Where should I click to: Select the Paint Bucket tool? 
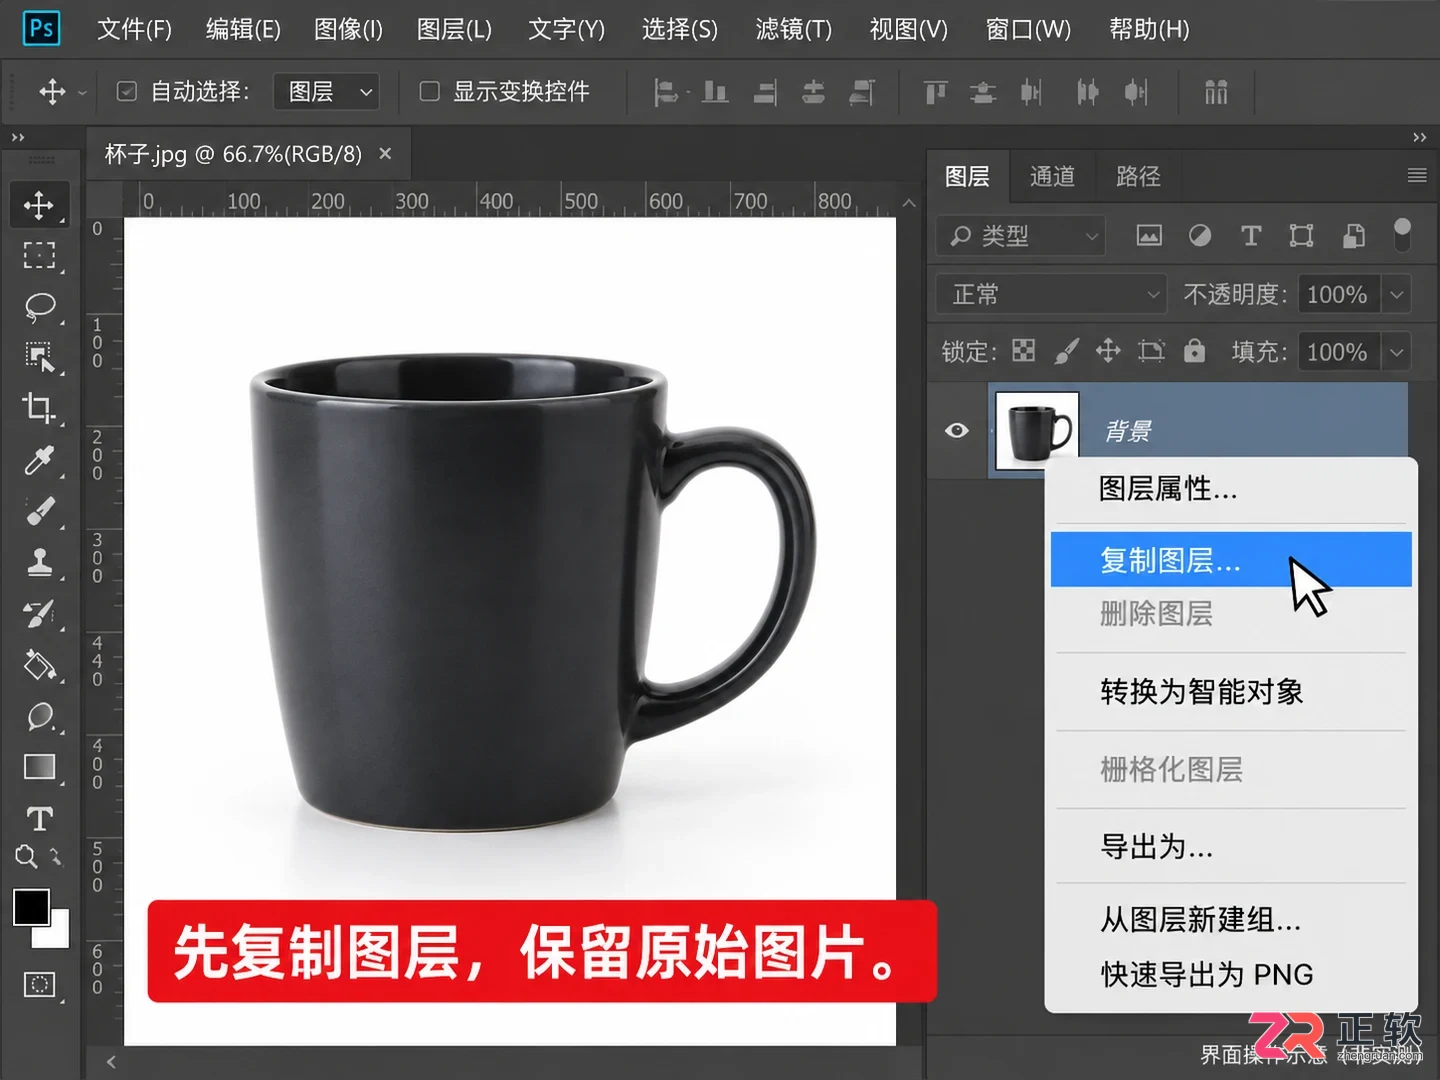39,665
